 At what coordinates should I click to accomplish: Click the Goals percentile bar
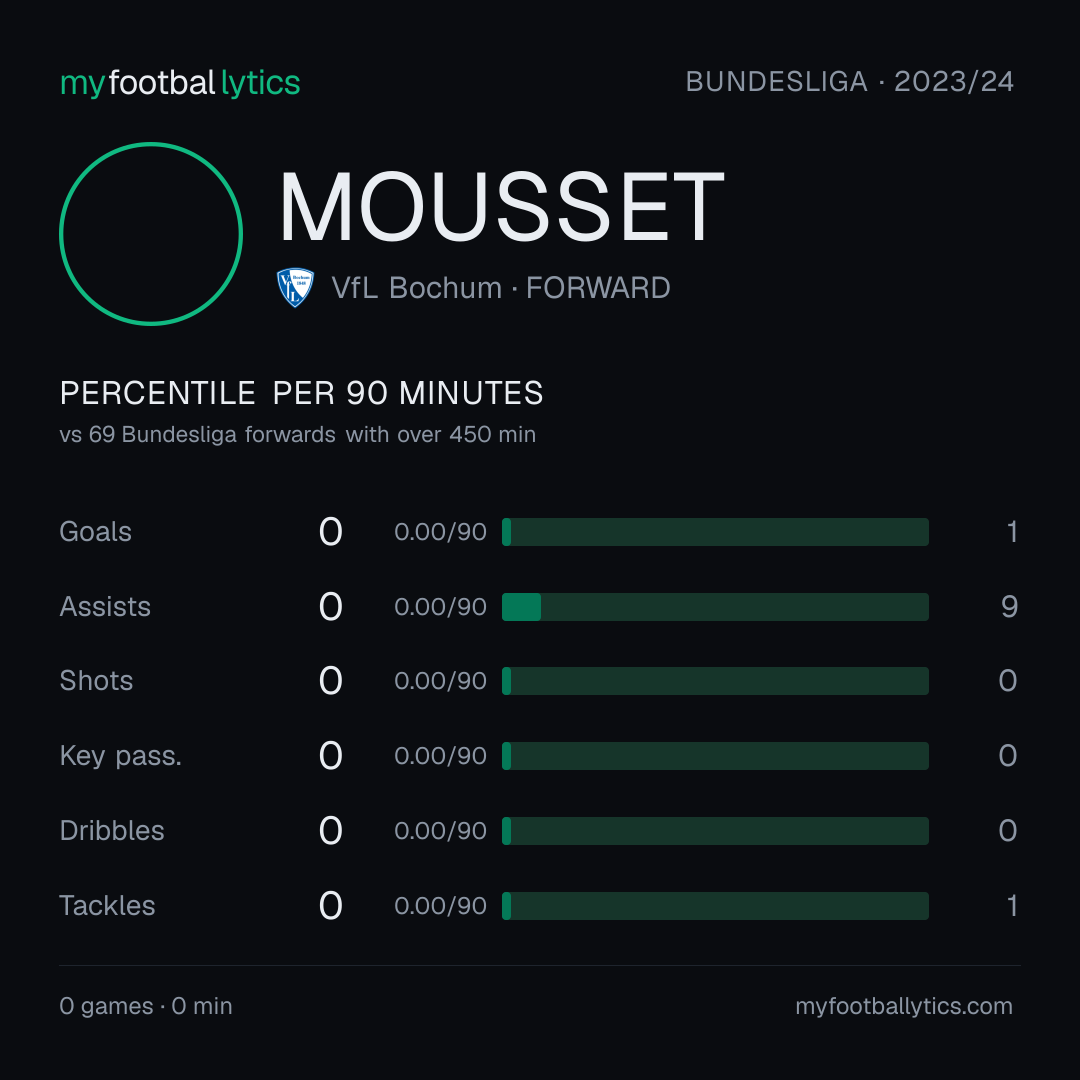tap(715, 532)
